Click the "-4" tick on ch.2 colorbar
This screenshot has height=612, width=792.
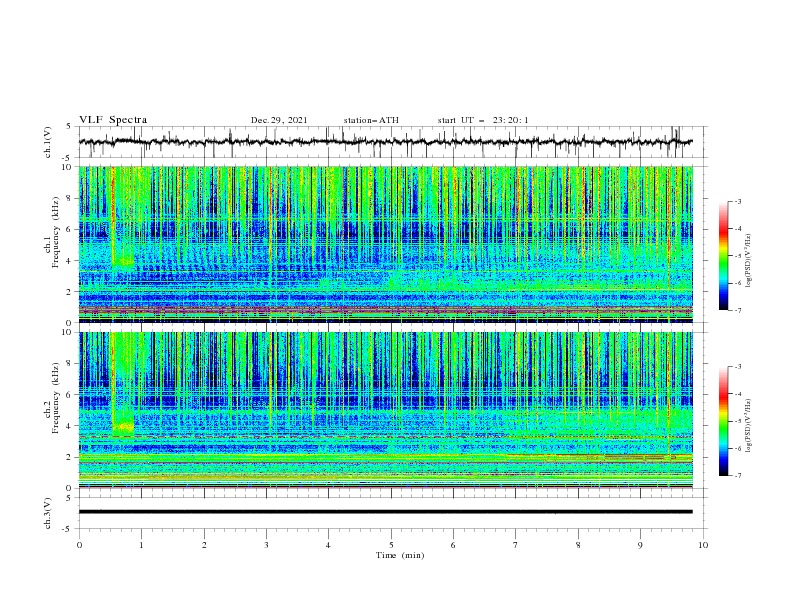737,394
